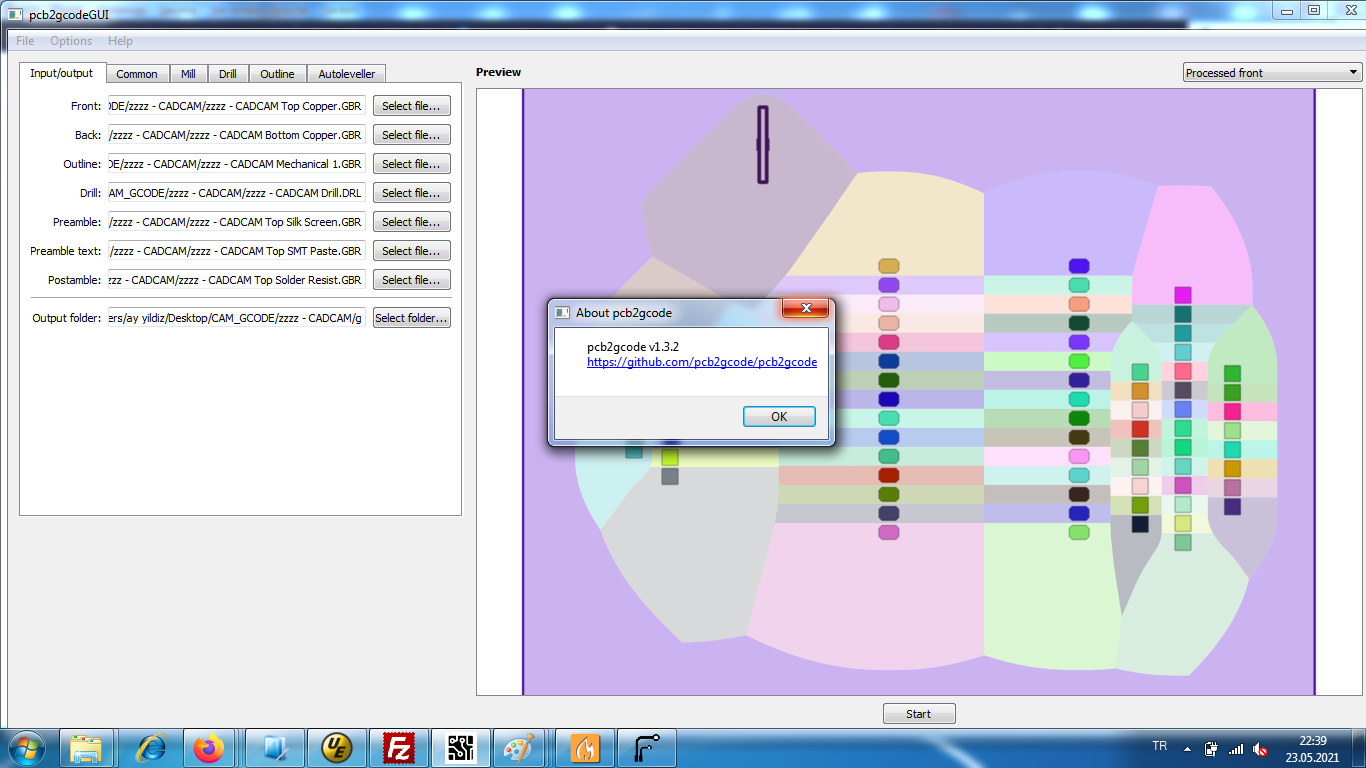This screenshot has width=1366, height=768.
Task: Launch FileZilla from the taskbar
Action: coord(399,747)
